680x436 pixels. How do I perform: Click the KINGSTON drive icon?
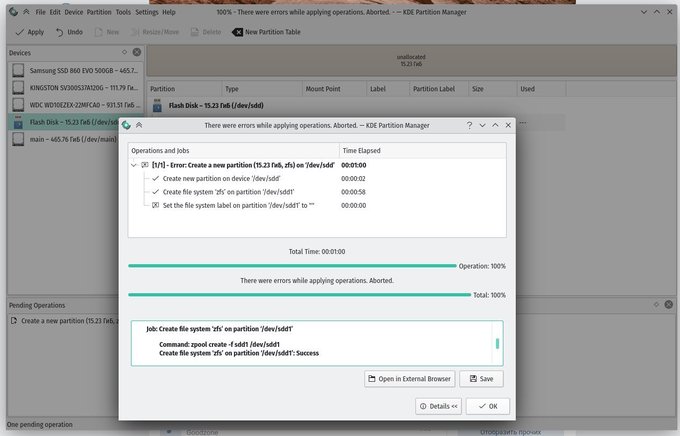coord(18,88)
